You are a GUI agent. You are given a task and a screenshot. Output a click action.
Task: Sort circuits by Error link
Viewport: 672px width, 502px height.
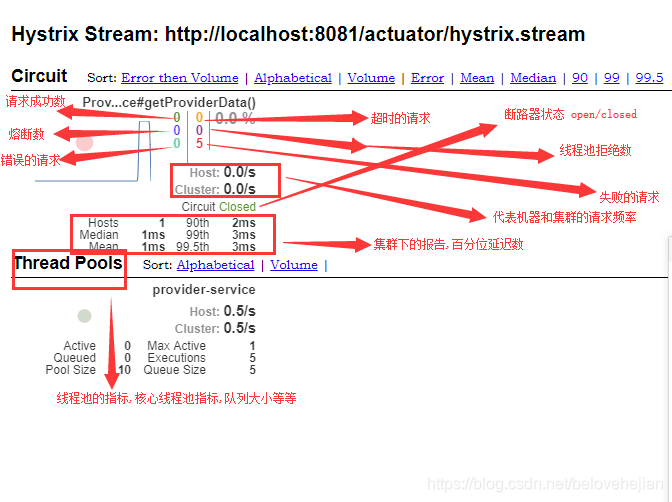click(427, 78)
